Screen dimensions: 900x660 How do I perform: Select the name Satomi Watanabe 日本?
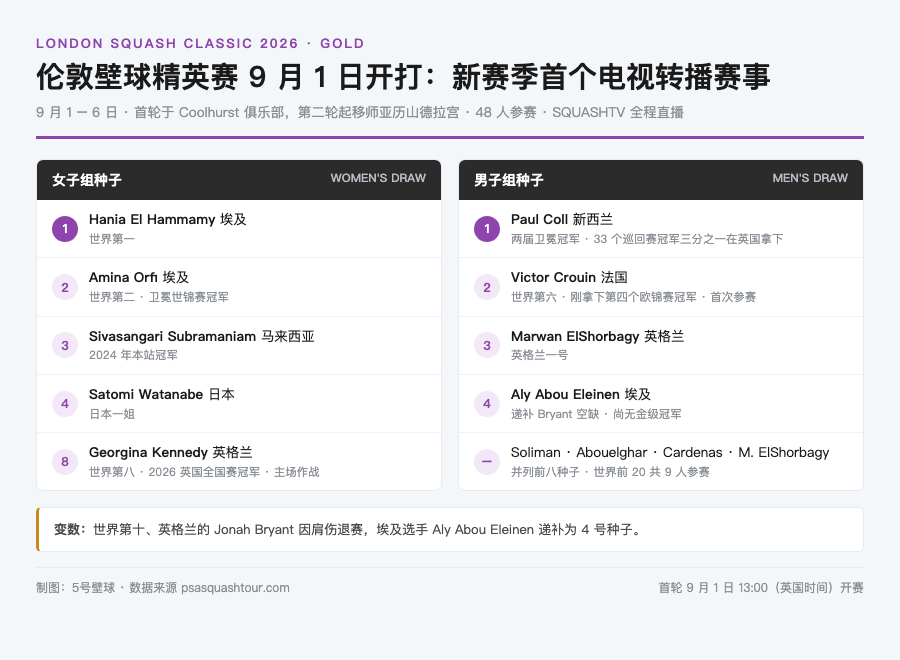point(162,394)
